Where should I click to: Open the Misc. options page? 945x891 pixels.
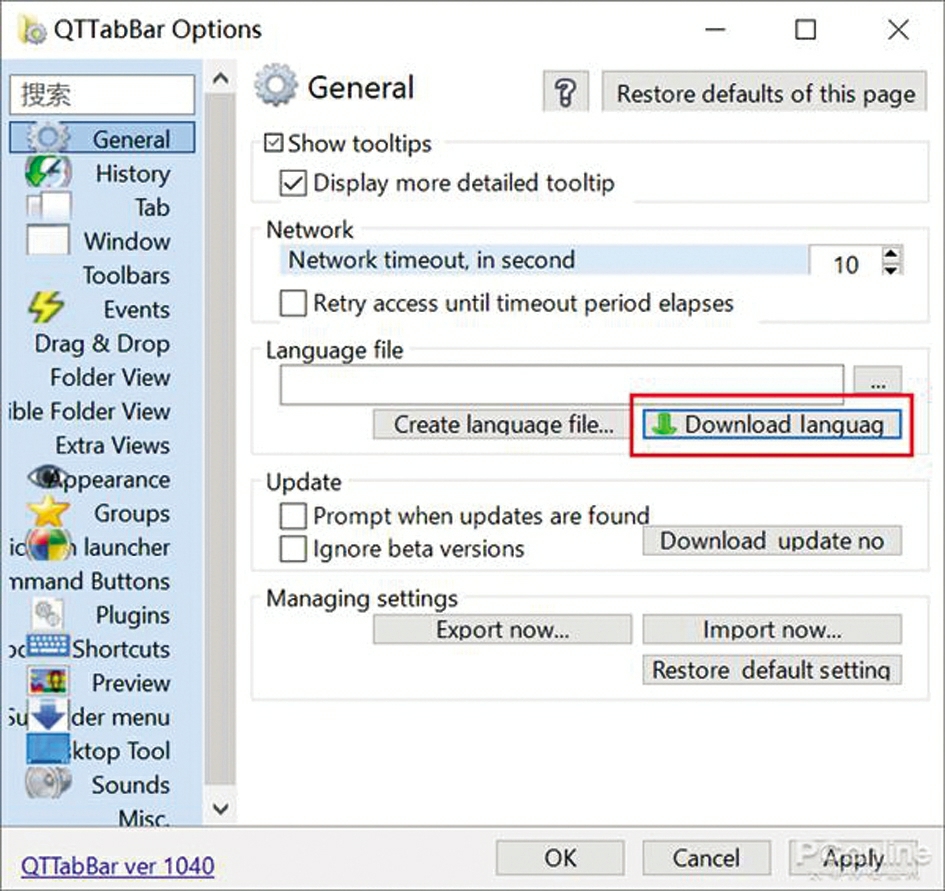(143, 817)
